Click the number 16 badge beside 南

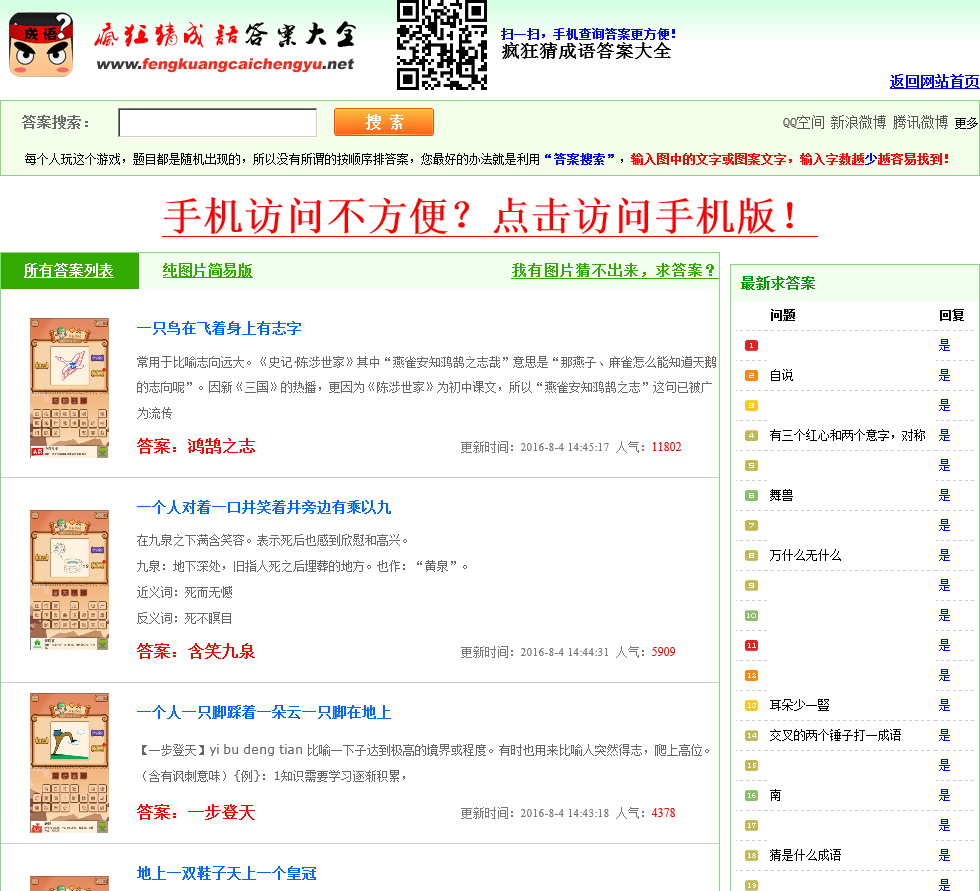point(751,795)
